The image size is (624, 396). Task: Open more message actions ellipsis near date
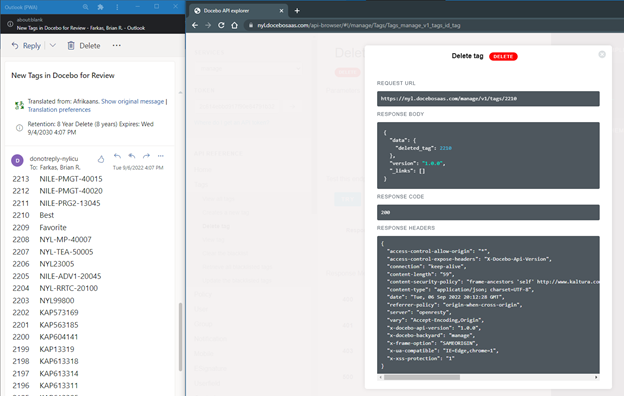[160, 156]
